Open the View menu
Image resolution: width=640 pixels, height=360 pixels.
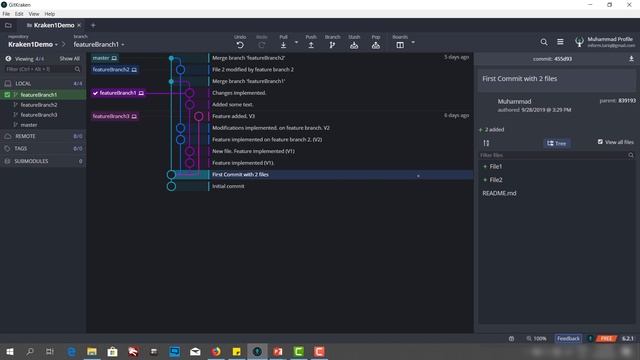point(34,14)
